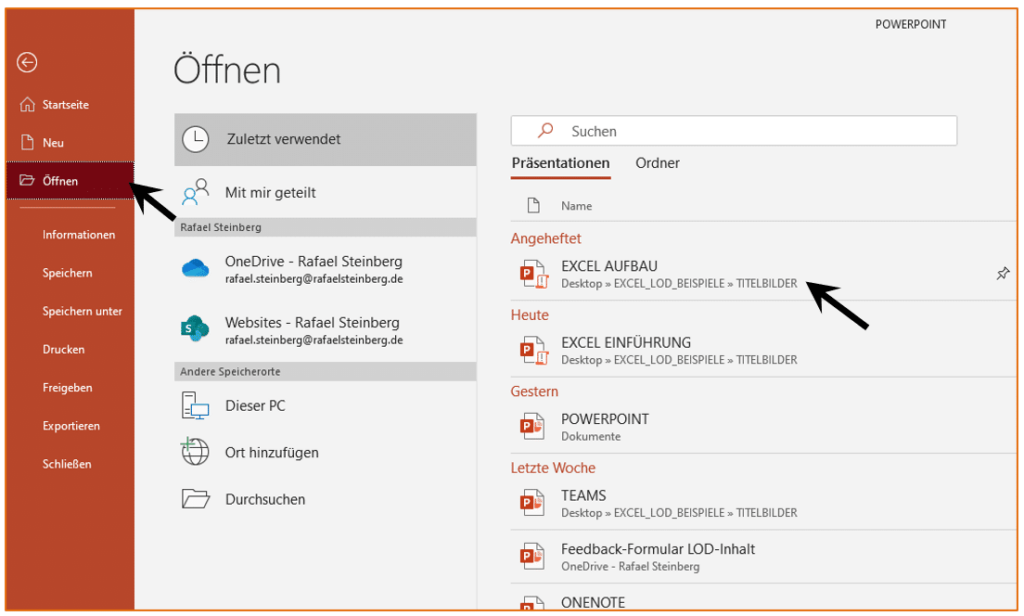The width and height of the screenshot is (1024, 616).
Task: Click the back arrow circle icon
Action: pos(27,63)
